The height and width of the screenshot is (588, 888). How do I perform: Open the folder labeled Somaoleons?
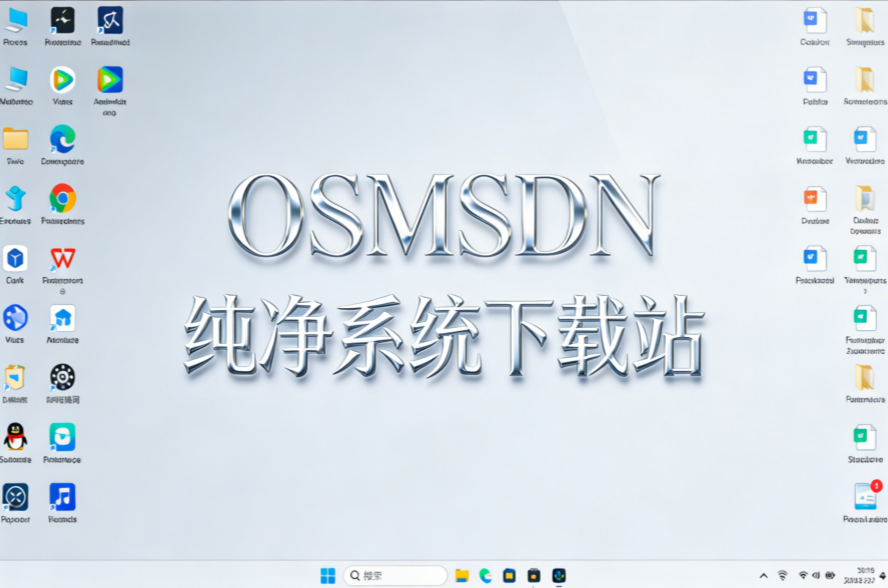(x=865, y=79)
